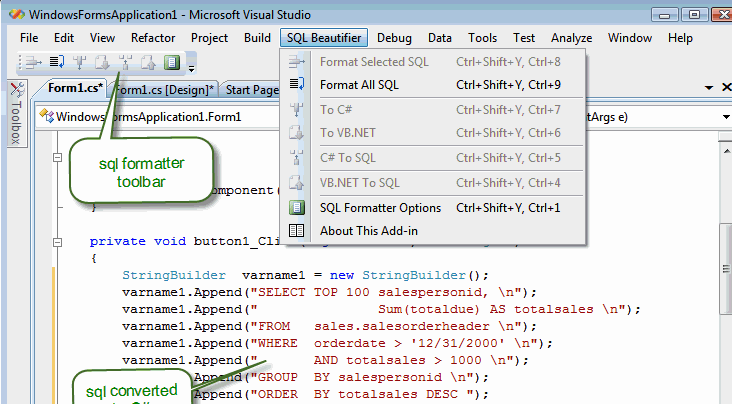Click Format All SQL toolbar icon
The height and width of the screenshot is (404, 732).
coord(57,62)
